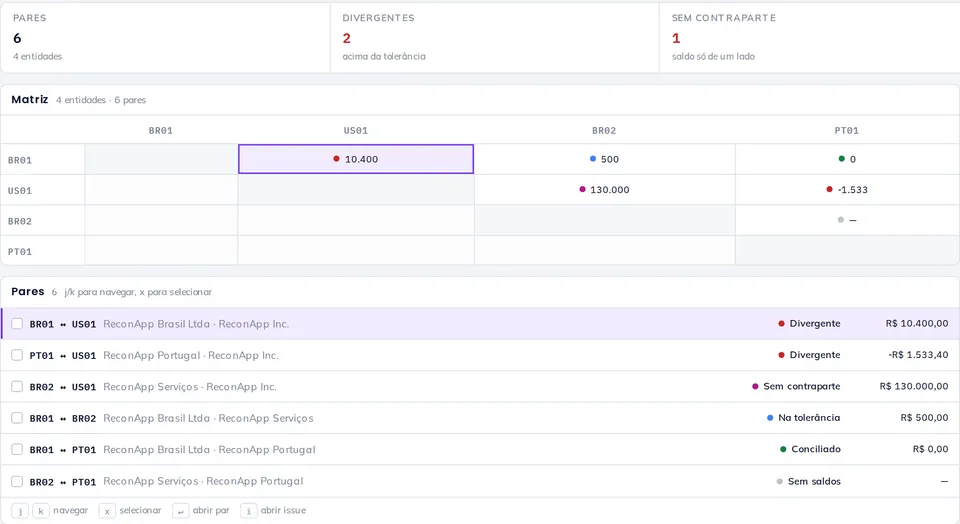Viewport: 960px width, 524px height.
Task: Open pair ReconApp Brasil Ltda · ReconApp Portugal
Action: (480, 449)
